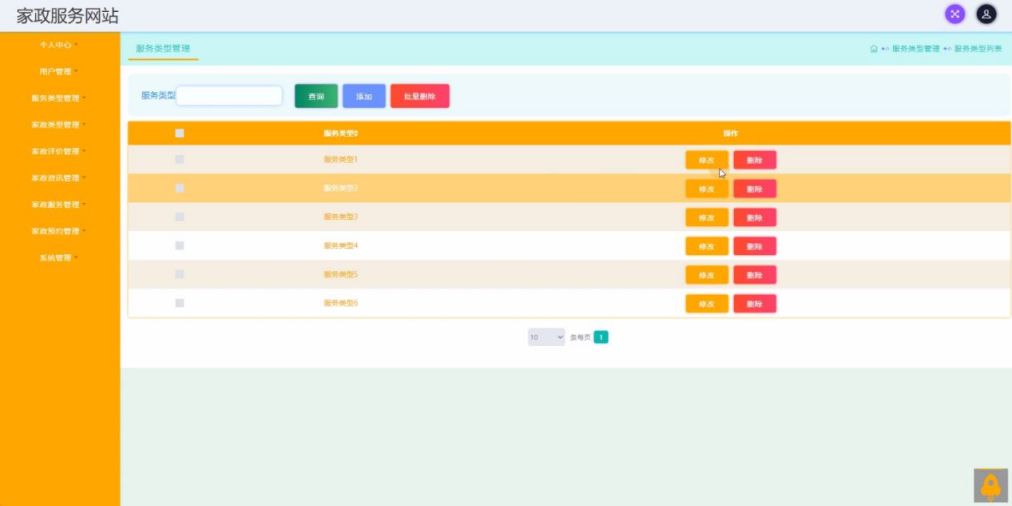Click 修改 button for 服务类型6
The height and width of the screenshot is (506, 1012).
point(707,303)
